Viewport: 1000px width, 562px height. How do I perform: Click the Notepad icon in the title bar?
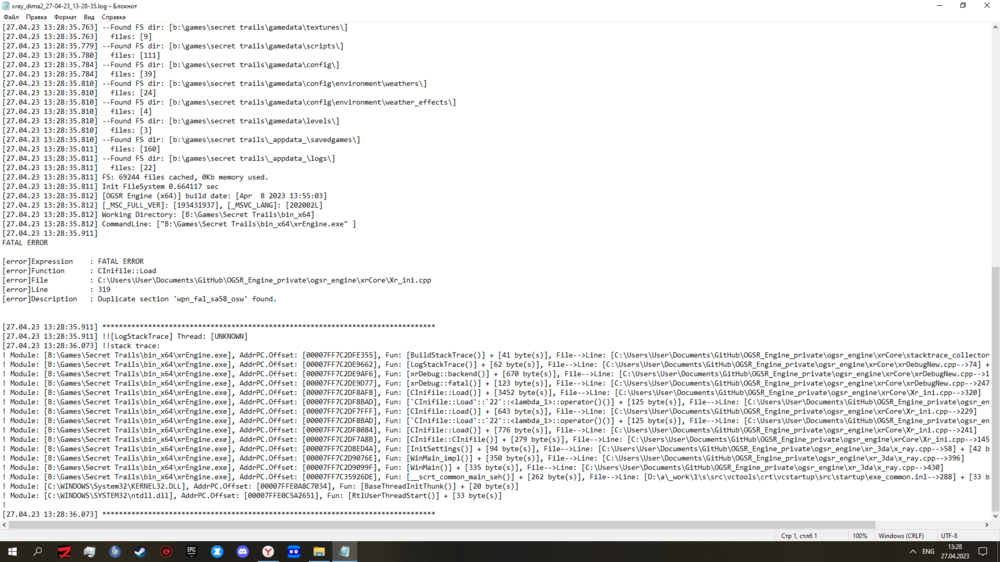click(6, 6)
